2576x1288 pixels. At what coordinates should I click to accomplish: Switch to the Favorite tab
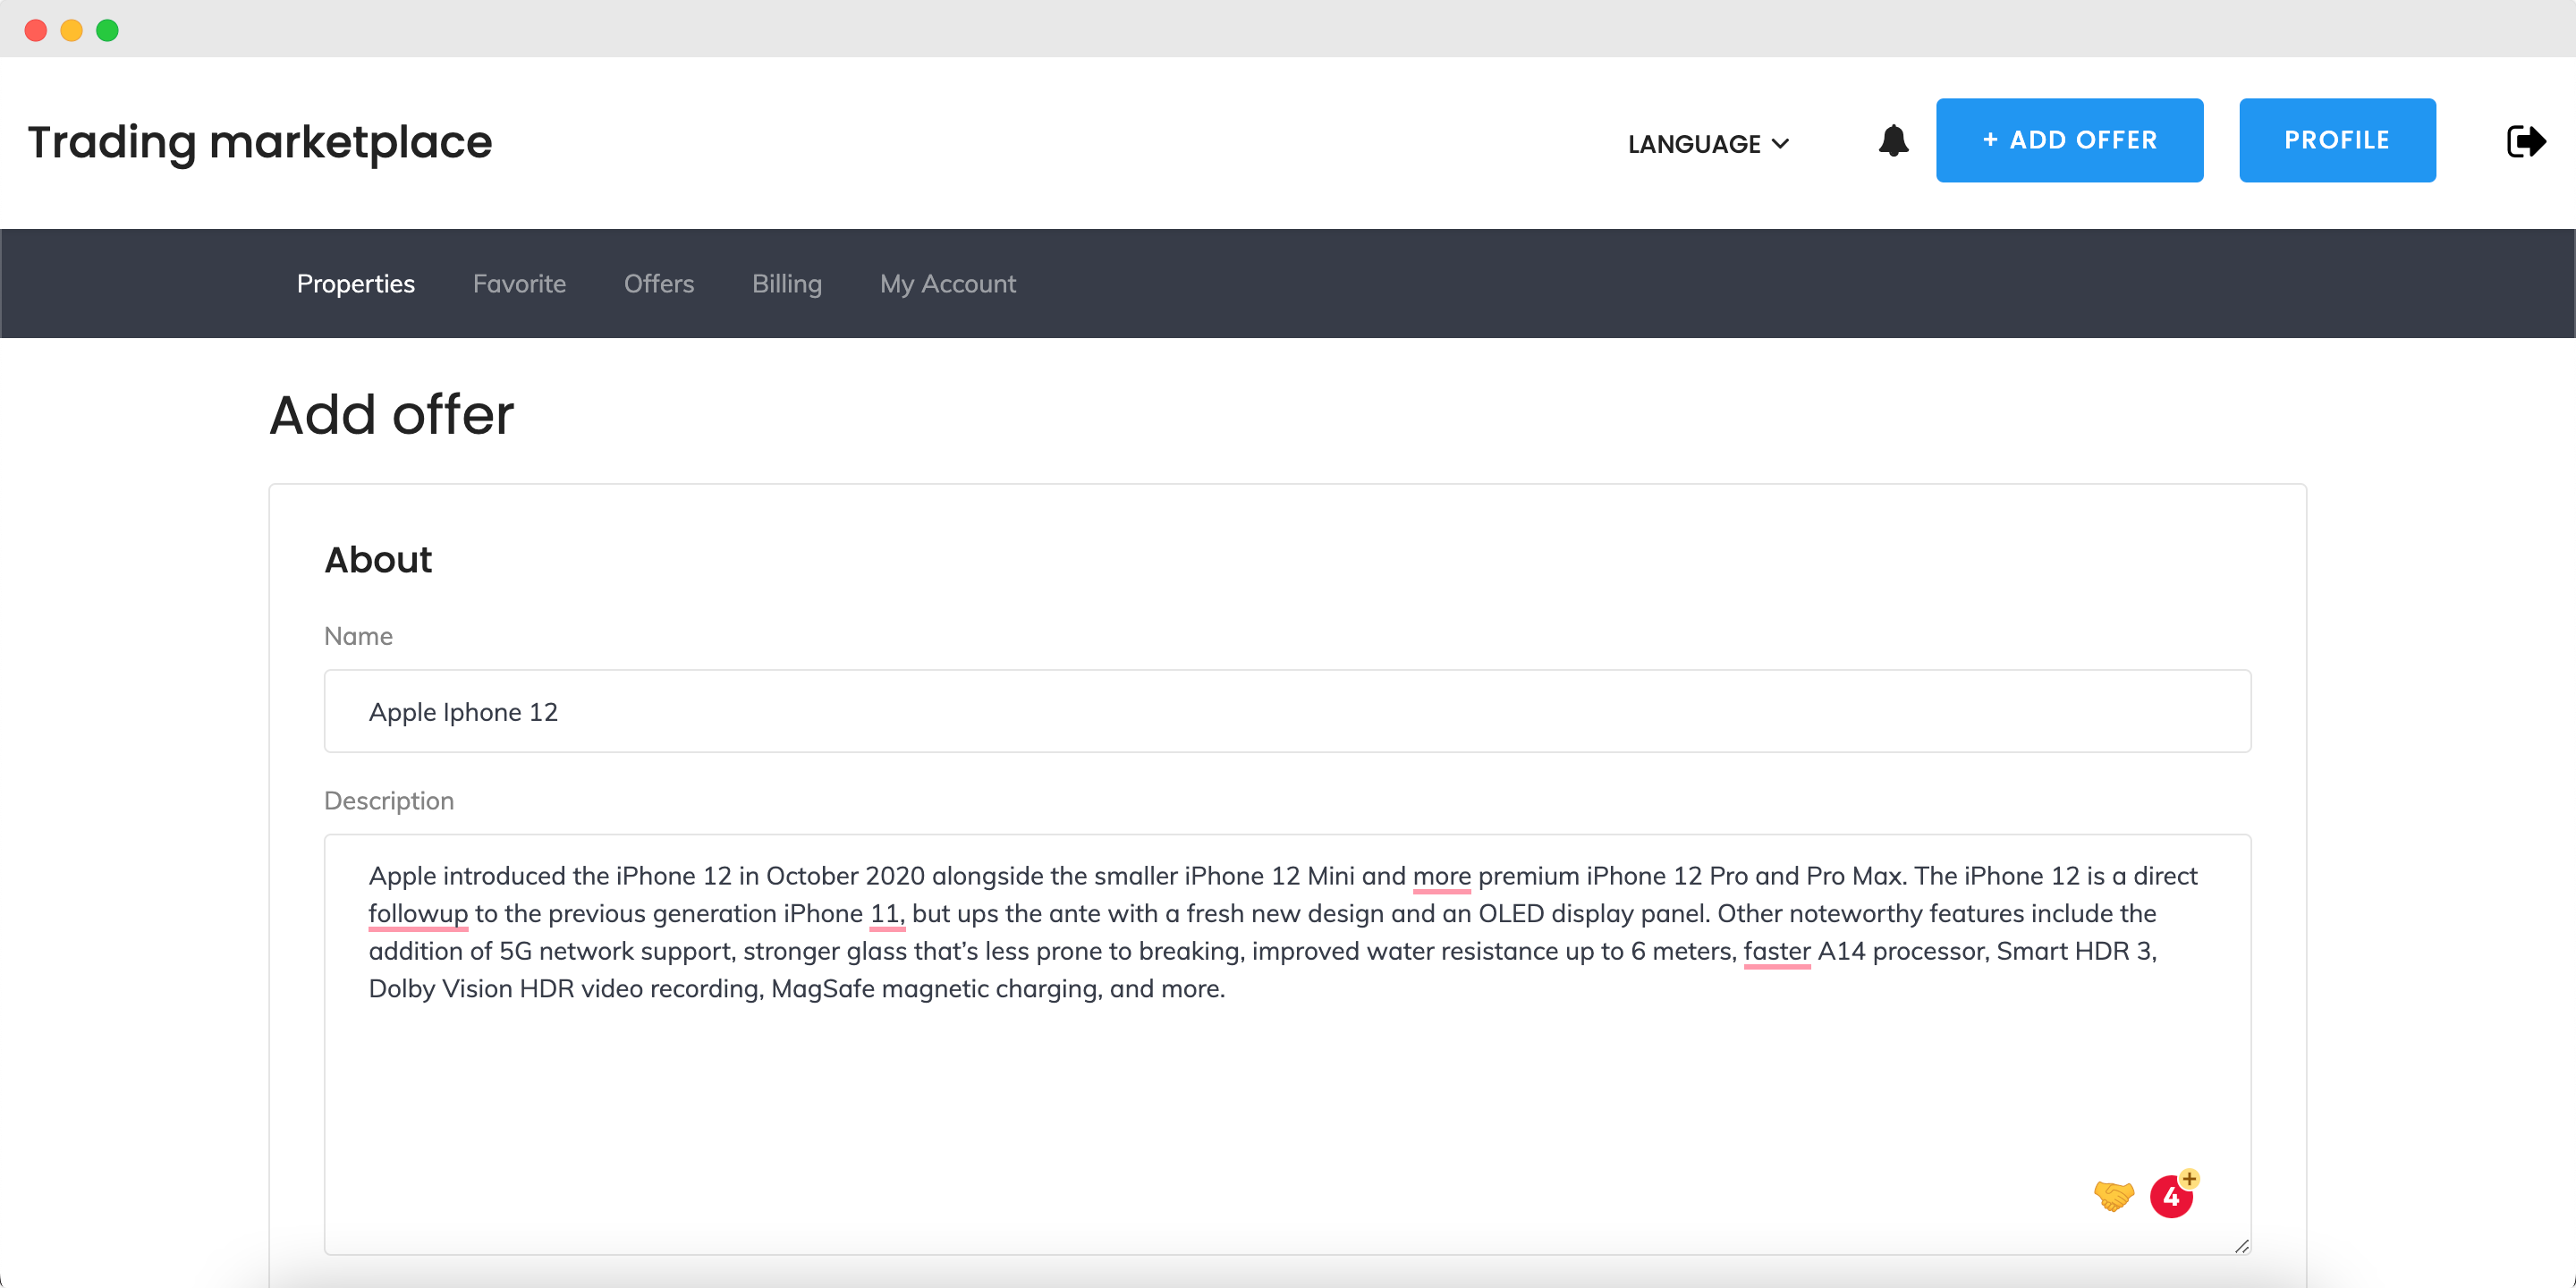[519, 284]
